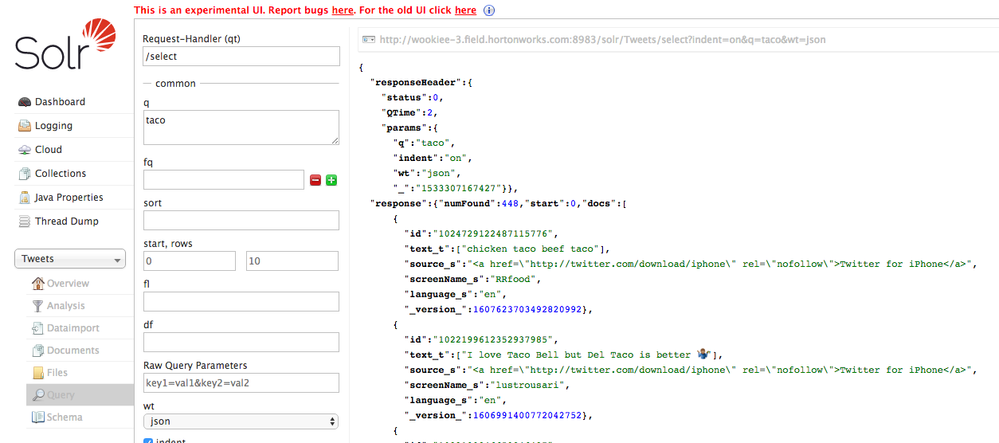Click the 'here' link to report bugs

[342, 10]
